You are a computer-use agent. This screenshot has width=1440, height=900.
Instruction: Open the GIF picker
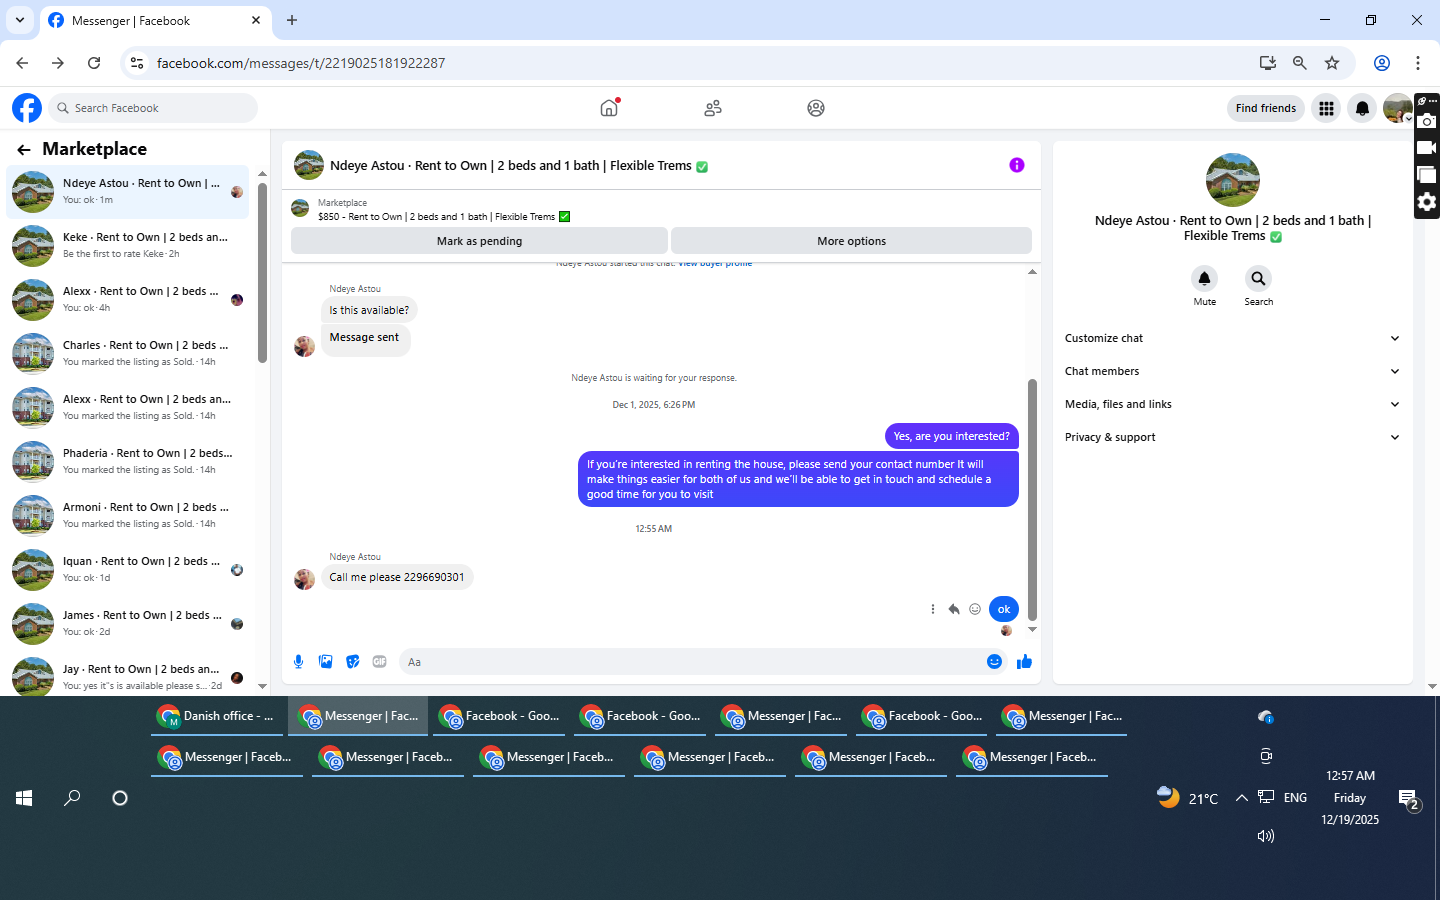(x=379, y=662)
